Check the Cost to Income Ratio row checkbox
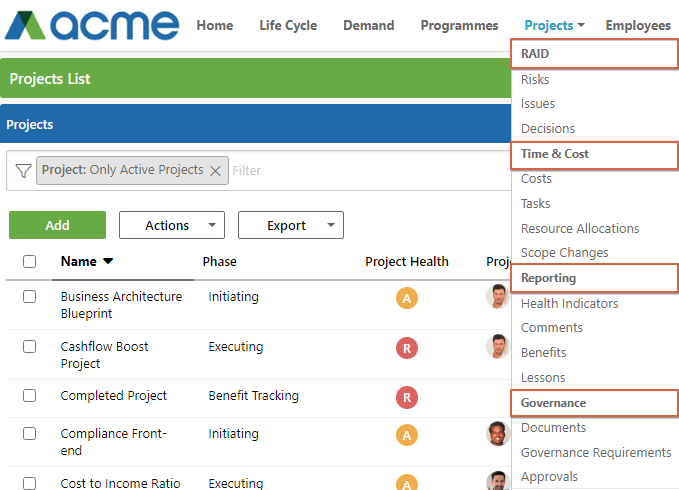 click(29, 483)
